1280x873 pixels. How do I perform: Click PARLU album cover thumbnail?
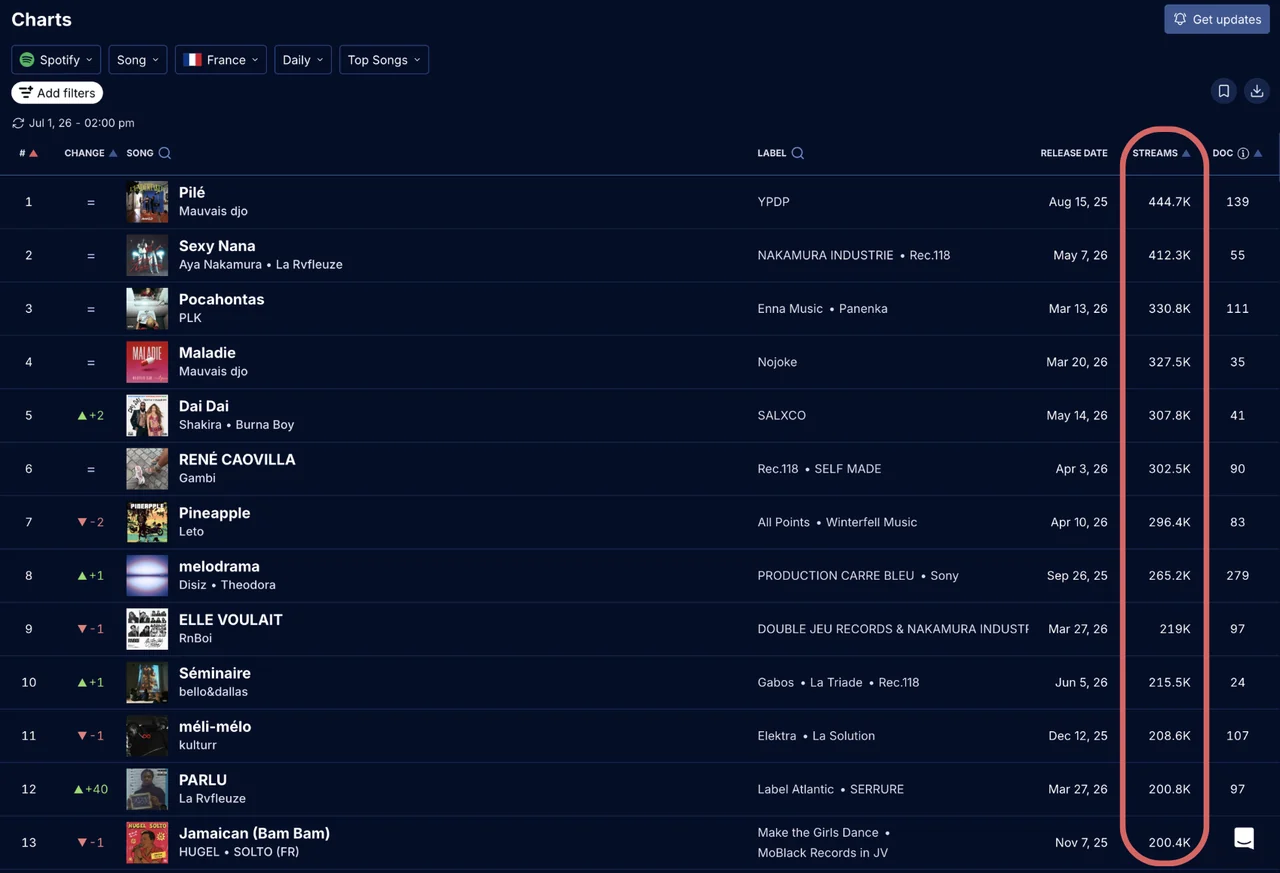[x=147, y=789]
